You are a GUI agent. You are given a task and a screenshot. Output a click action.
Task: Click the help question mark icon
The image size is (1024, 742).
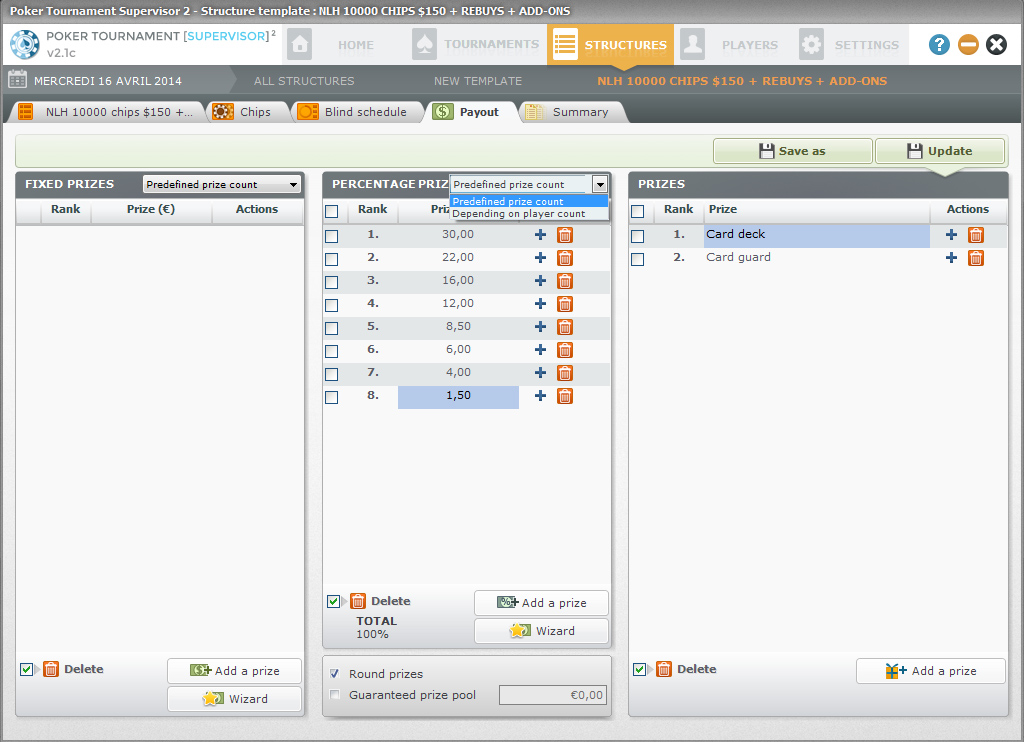tap(939, 45)
